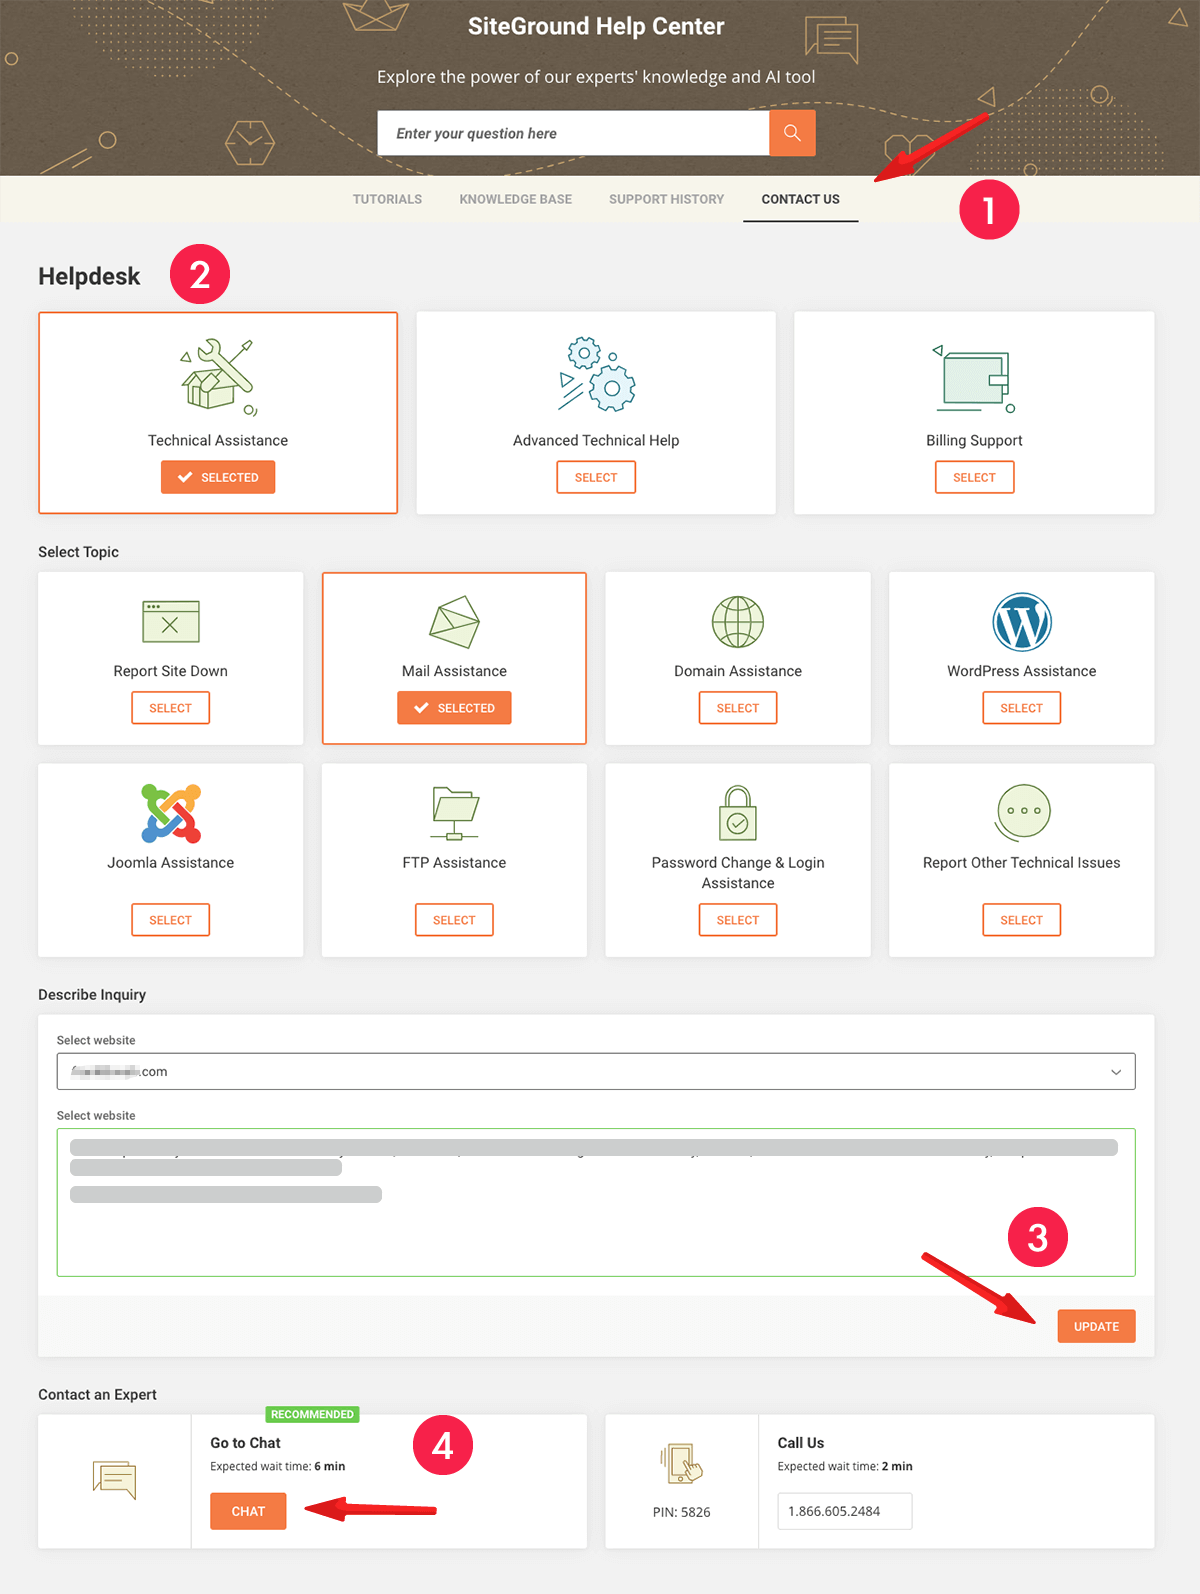Click the Billing Support wallet icon
The height and width of the screenshot is (1594, 1200).
pos(975,377)
